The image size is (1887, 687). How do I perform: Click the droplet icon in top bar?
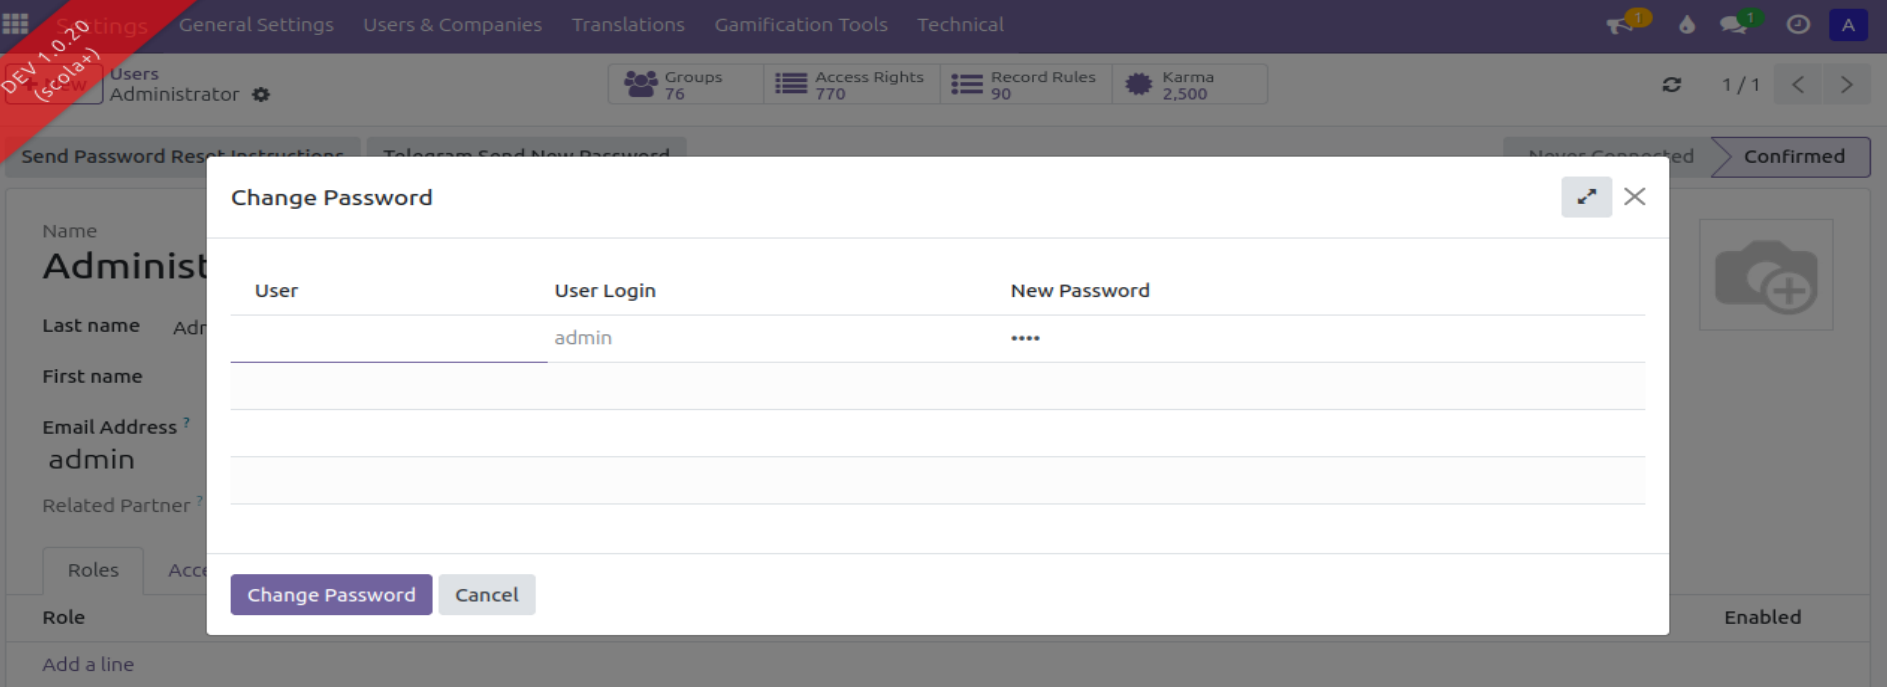(1687, 25)
